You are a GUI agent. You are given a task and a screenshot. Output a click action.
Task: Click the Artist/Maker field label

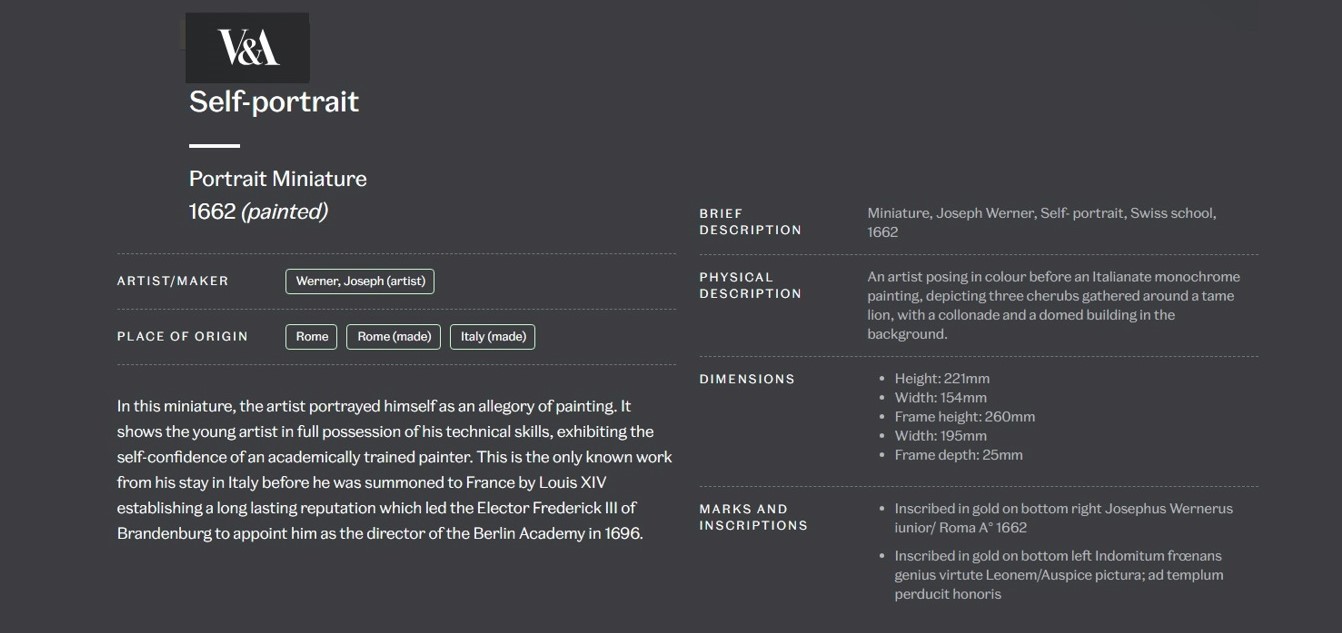click(173, 281)
